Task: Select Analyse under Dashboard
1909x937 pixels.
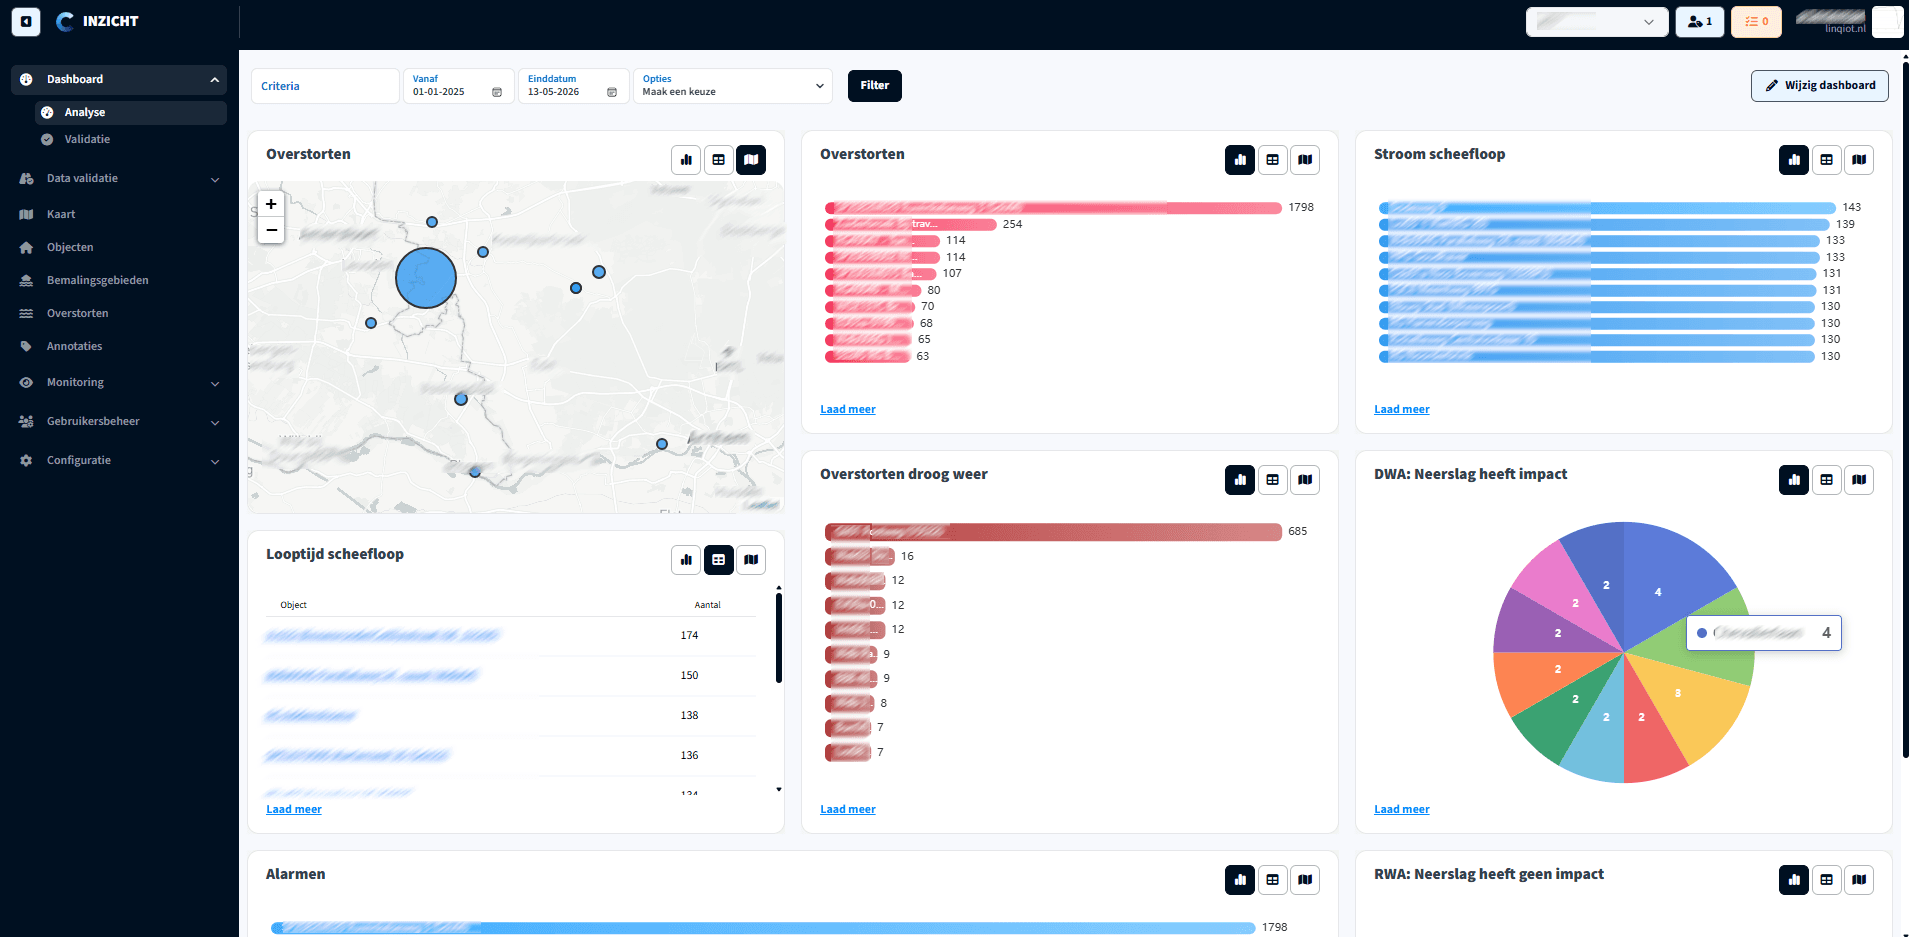Action: point(131,113)
